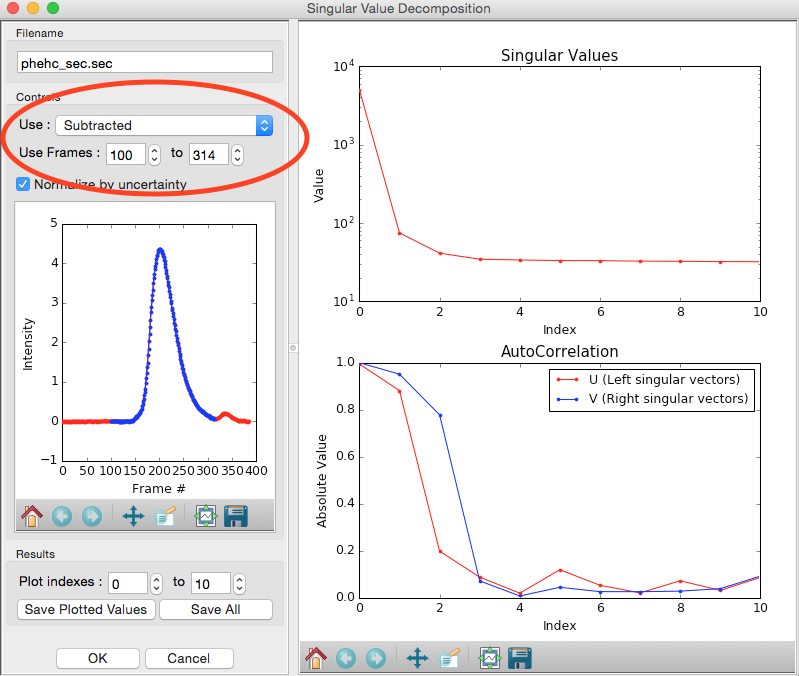Click the Save Plotted Values button

[x=86, y=609]
